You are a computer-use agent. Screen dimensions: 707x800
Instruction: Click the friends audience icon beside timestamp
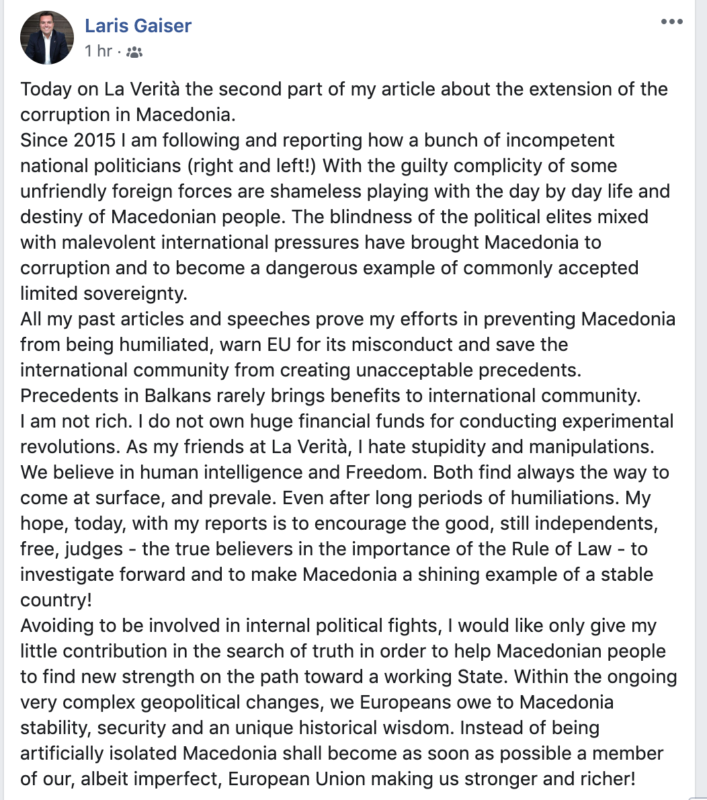click(x=135, y=51)
